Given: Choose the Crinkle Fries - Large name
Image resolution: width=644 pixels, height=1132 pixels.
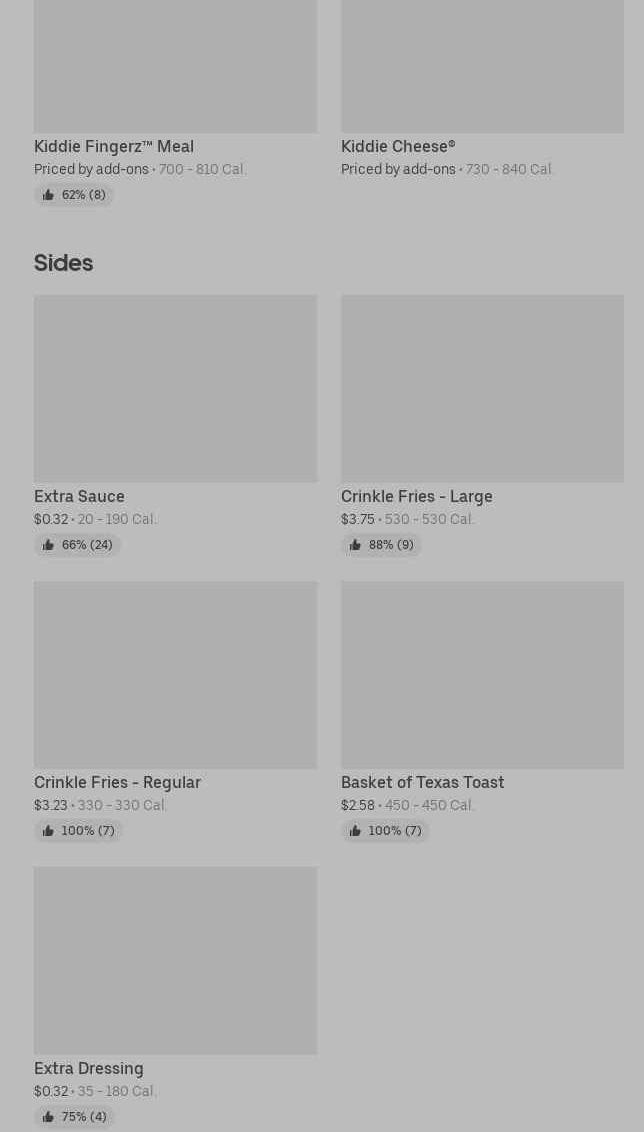Looking at the screenshot, I should pyautogui.click(x=417, y=497).
